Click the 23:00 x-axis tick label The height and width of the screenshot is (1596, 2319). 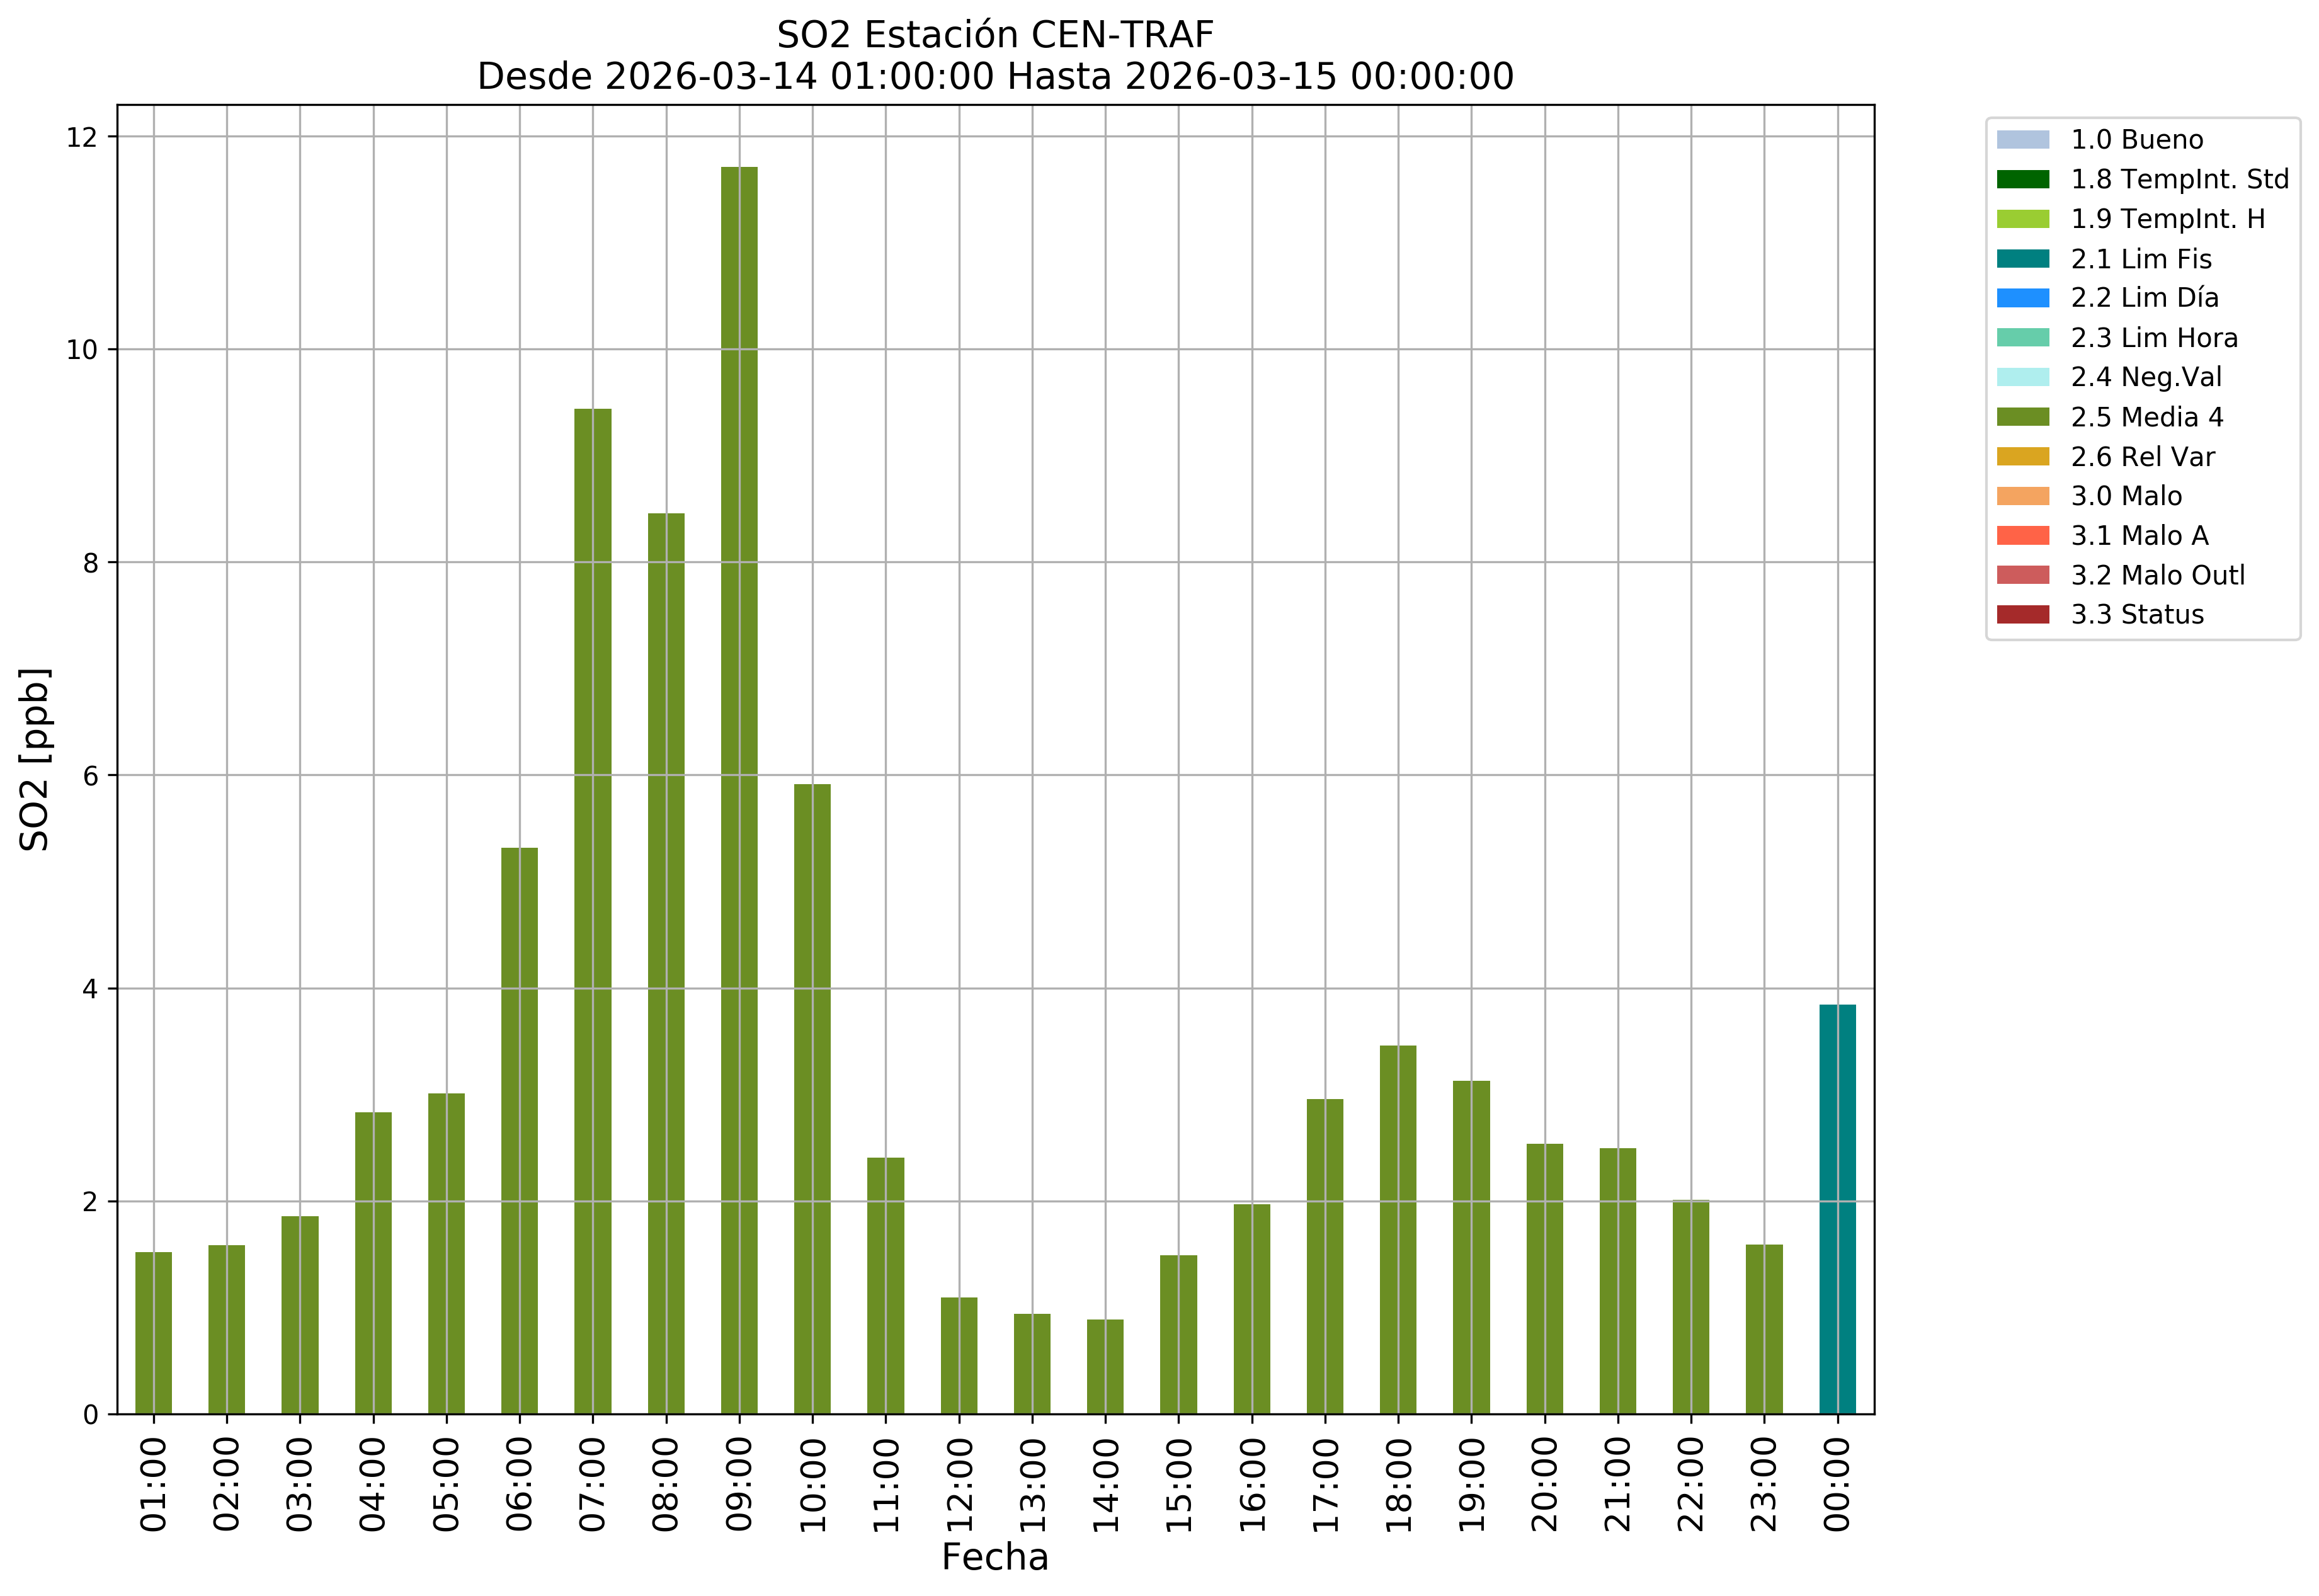click(1763, 1484)
